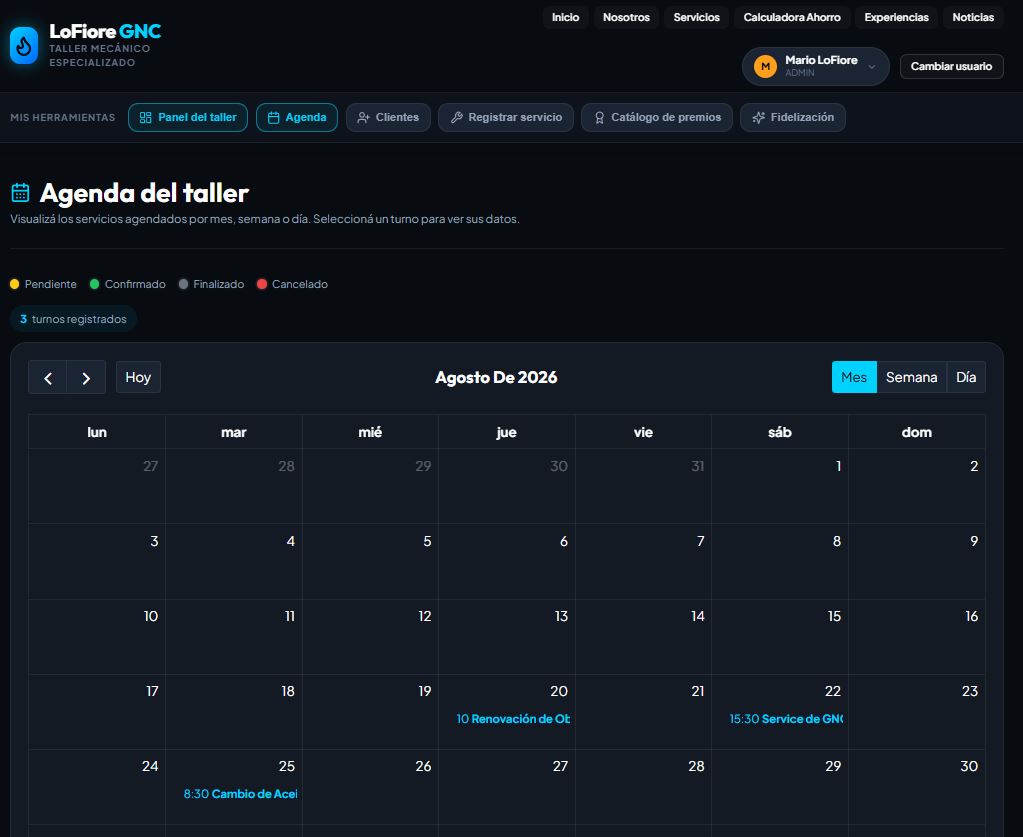Open Nosotros page from top menu
The width and height of the screenshot is (1023, 837).
pos(626,18)
